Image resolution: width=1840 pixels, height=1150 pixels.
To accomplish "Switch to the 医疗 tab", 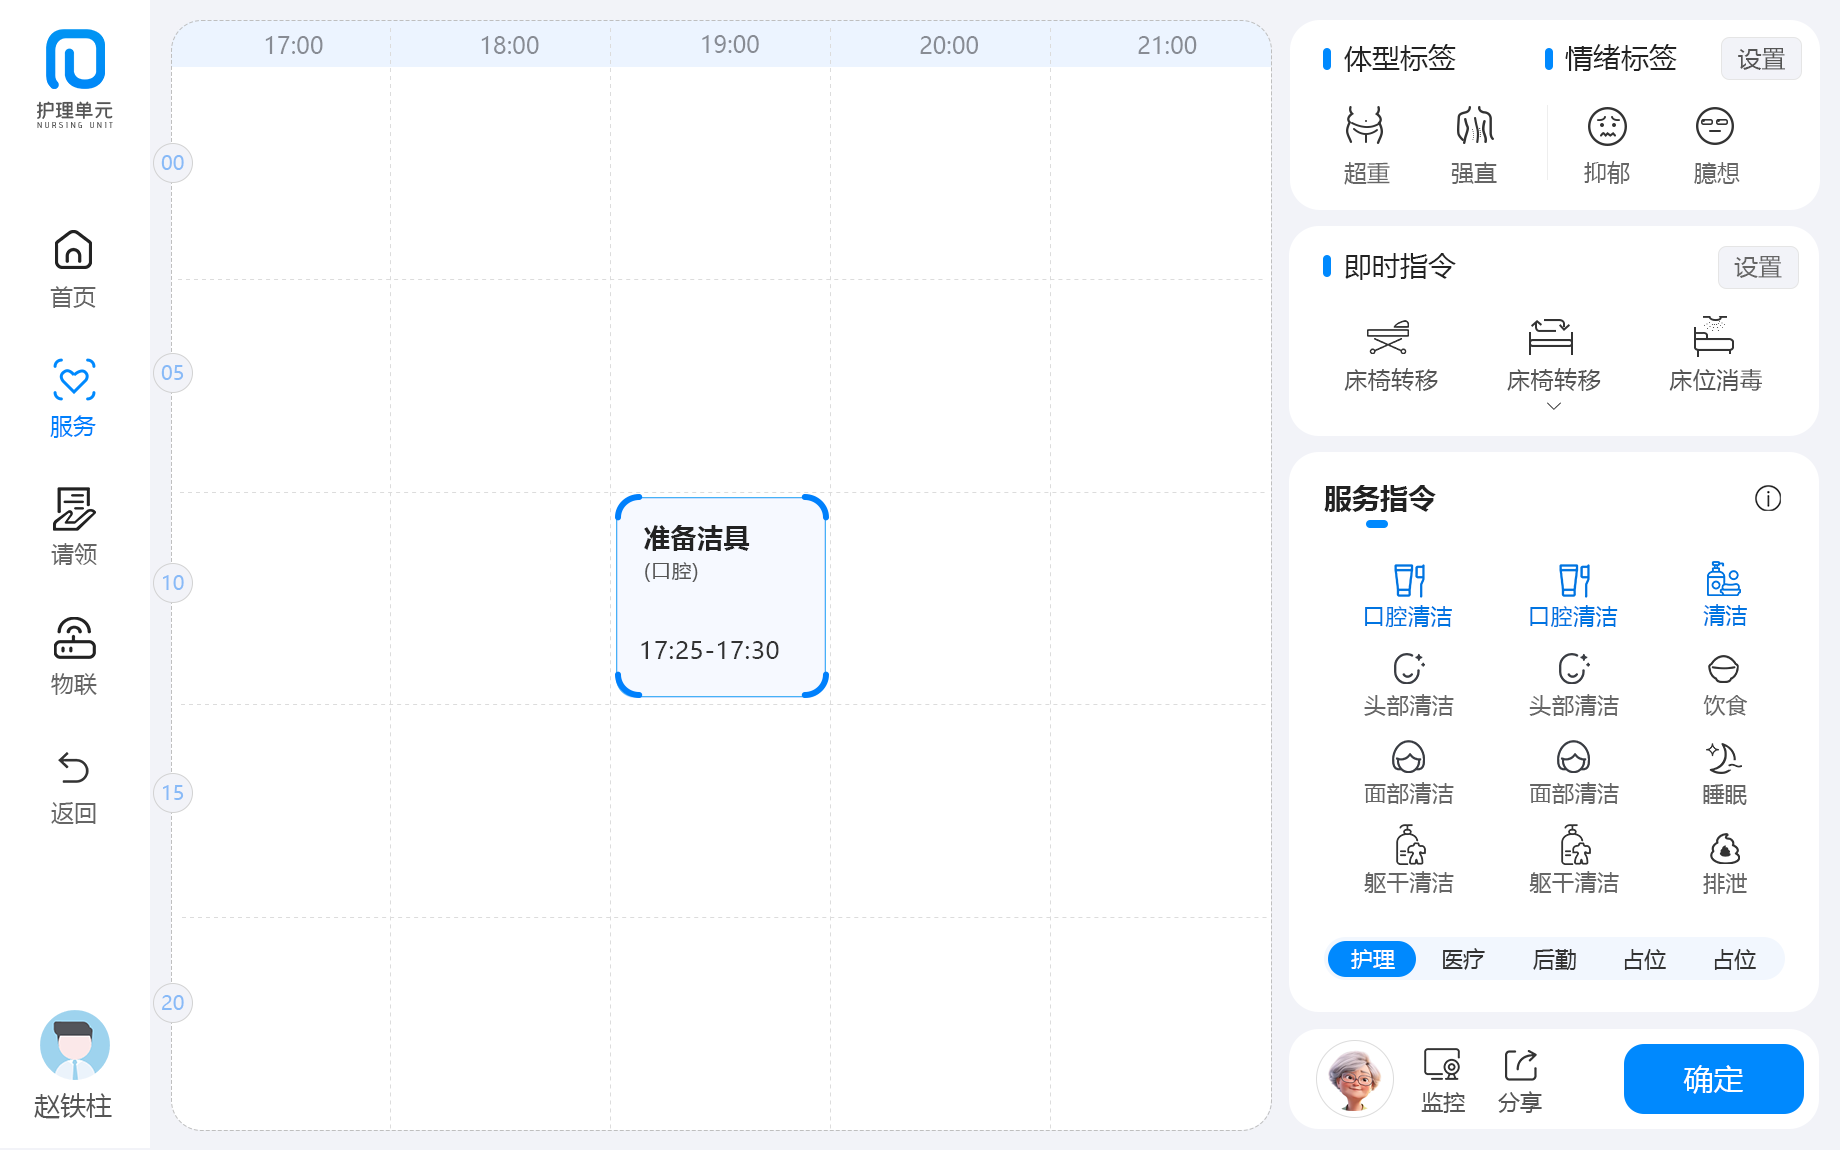I will 1463,959.
